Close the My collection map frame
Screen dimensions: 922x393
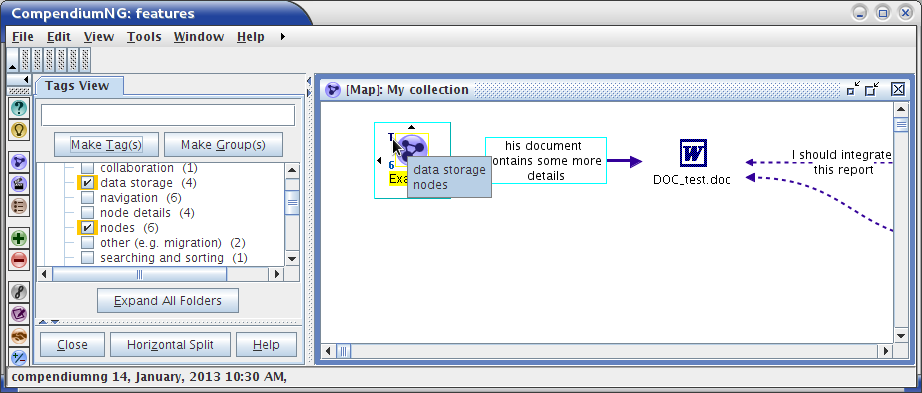click(x=897, y=89)
